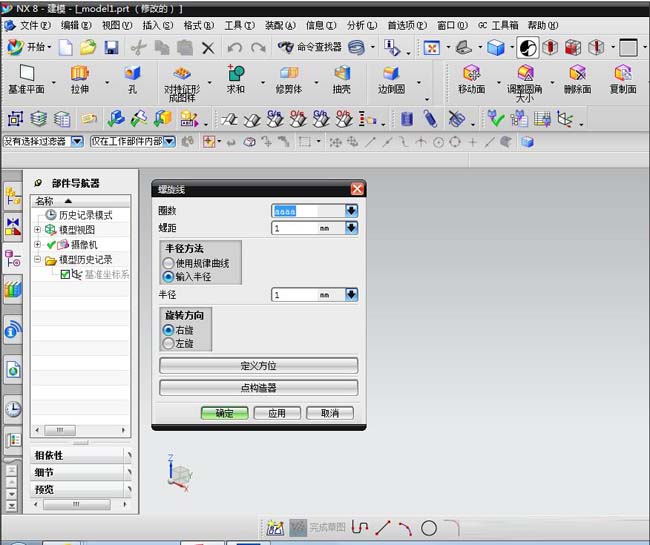Select the Trim Body (修剪体) tool
650x545 pixels.
tap(289, 79)
